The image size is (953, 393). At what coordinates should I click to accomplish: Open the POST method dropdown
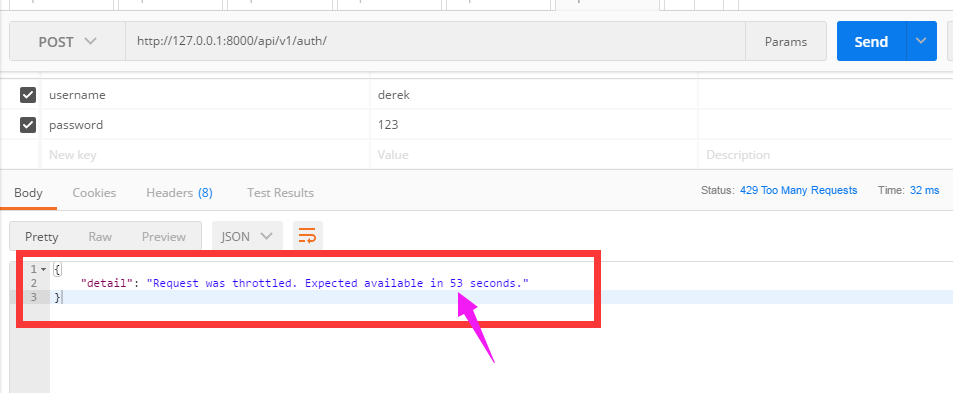coord(67,41)
